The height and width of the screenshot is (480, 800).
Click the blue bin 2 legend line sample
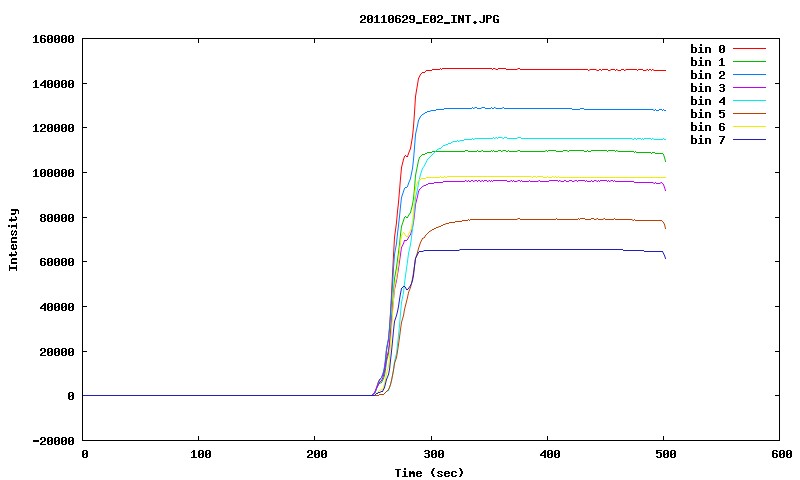coord(749,74)
